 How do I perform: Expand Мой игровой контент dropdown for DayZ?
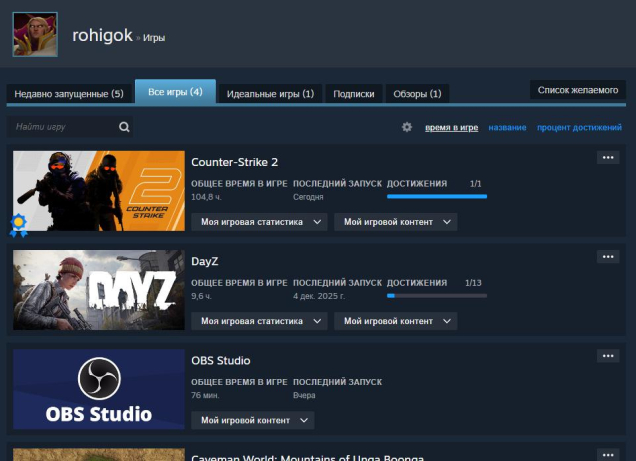[x=395, y=321]
